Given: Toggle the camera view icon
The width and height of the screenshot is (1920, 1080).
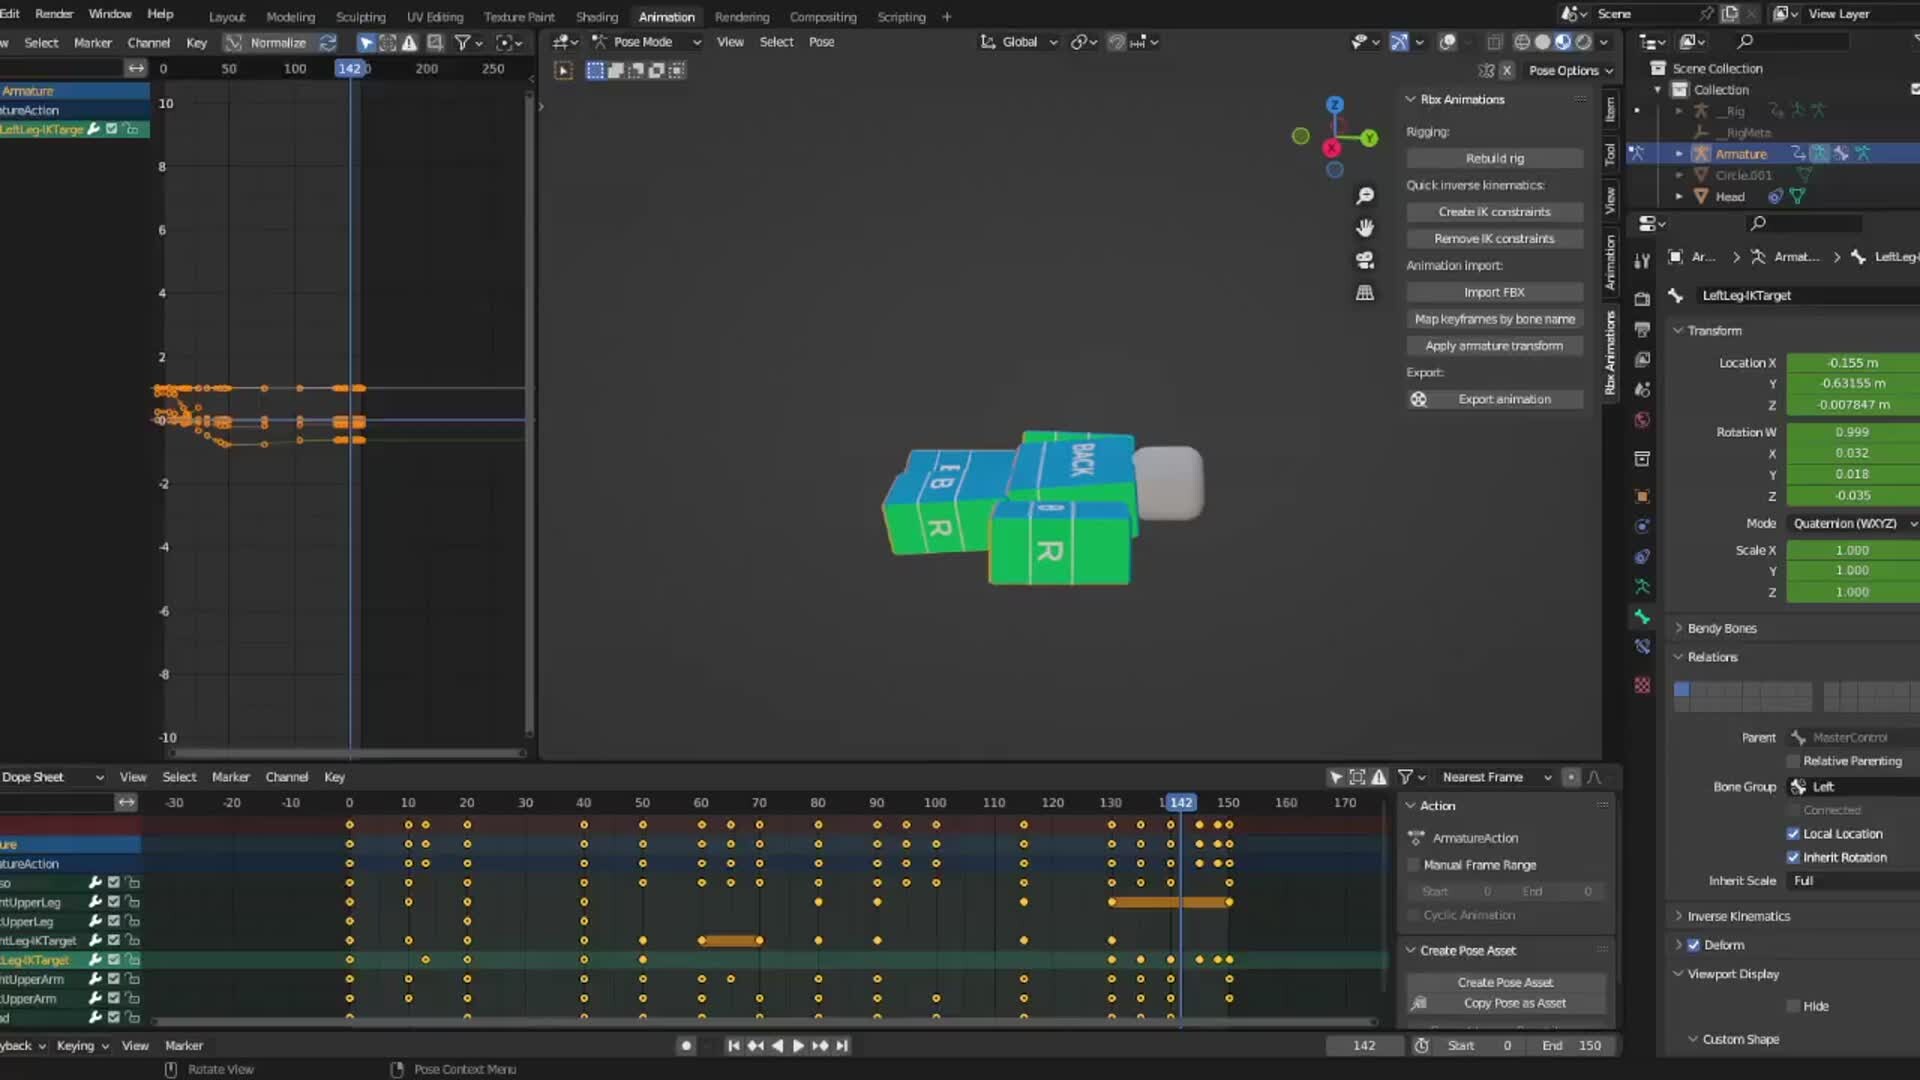Looking at the screenshot, I should click(1365, 260).
